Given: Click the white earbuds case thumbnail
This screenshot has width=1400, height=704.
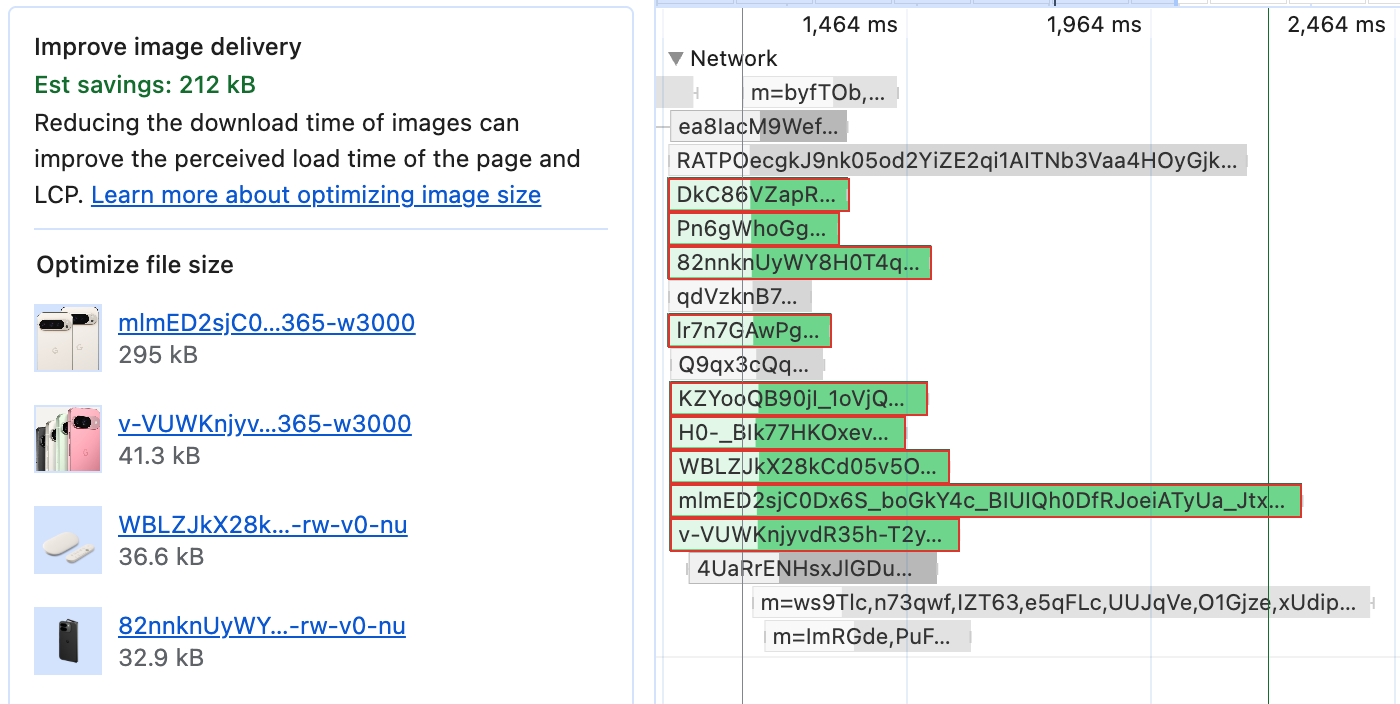Looking at the screenshot, I should pyautogui.click(x=68, y=540).
